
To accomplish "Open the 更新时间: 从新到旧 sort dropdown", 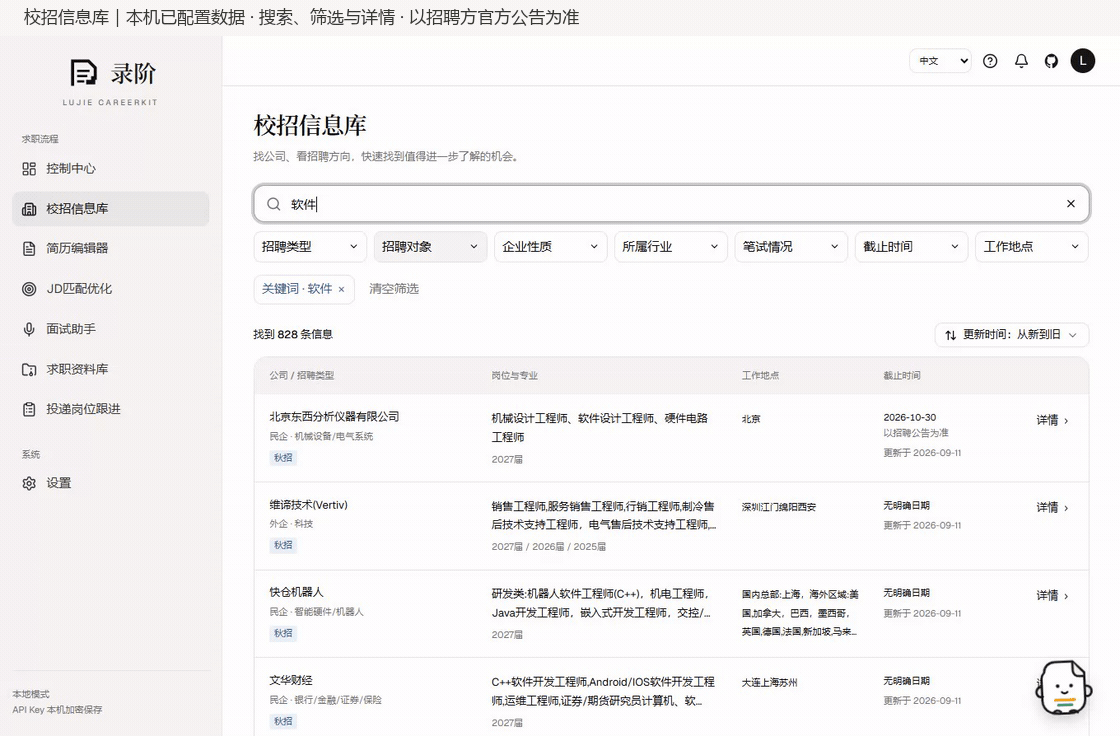I will pos(1011,334).
